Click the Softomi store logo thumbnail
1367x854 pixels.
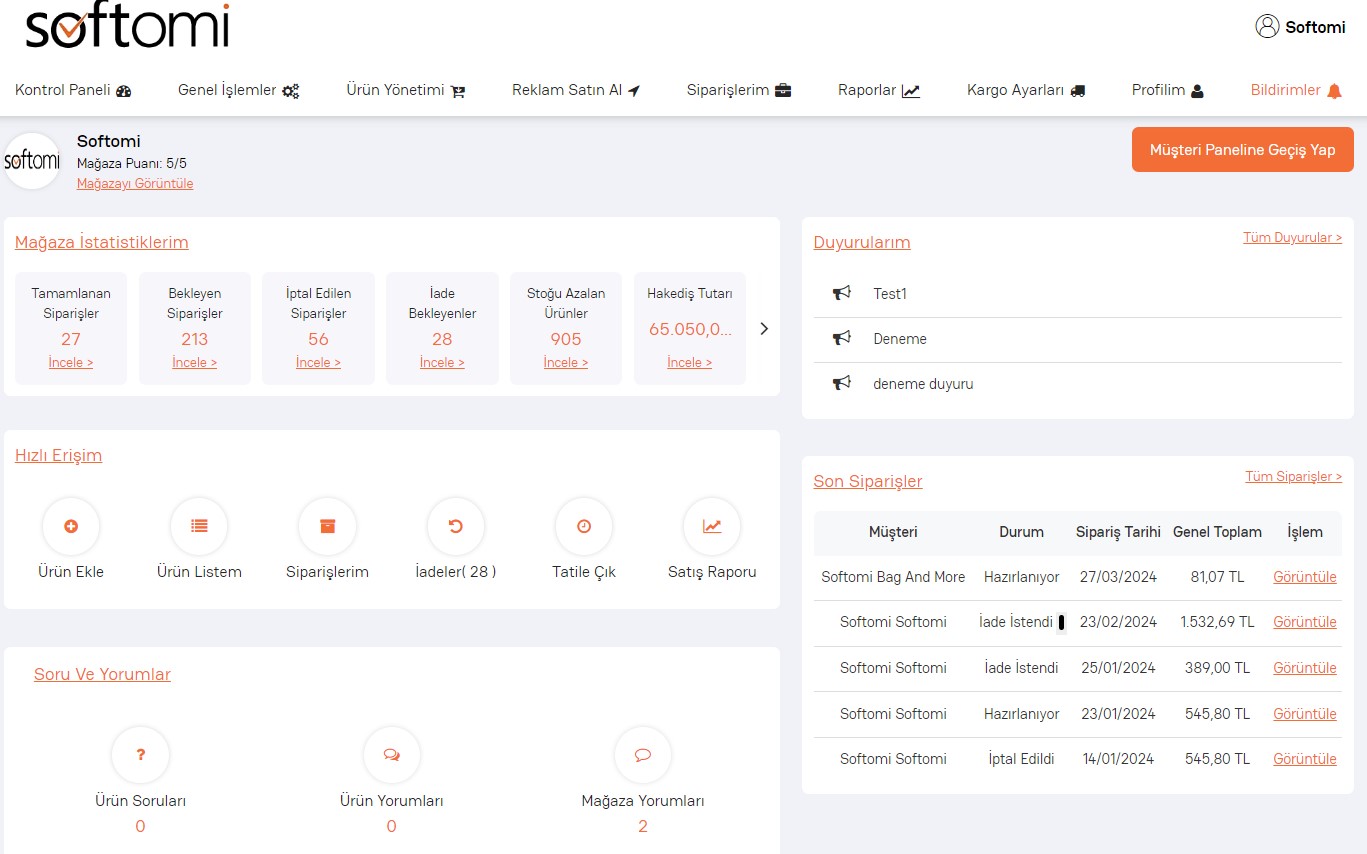(x=32, y=161)
